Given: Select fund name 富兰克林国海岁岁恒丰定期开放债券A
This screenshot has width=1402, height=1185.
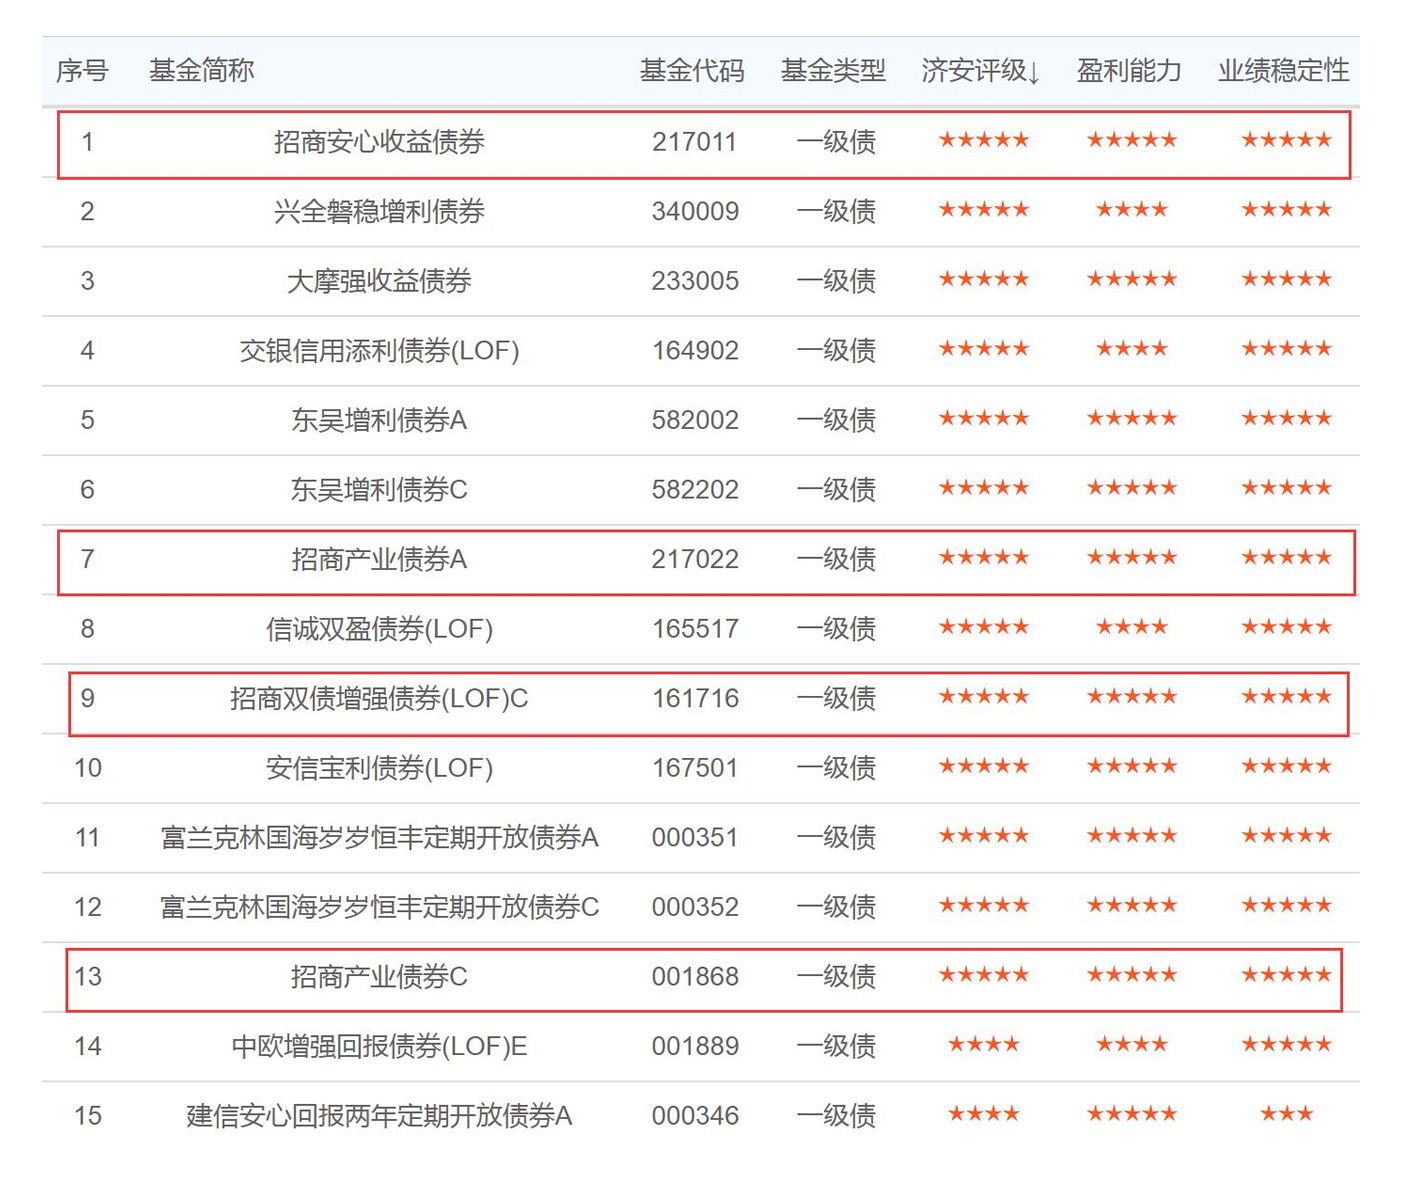Looking at the screenshot, I should 379,837.
